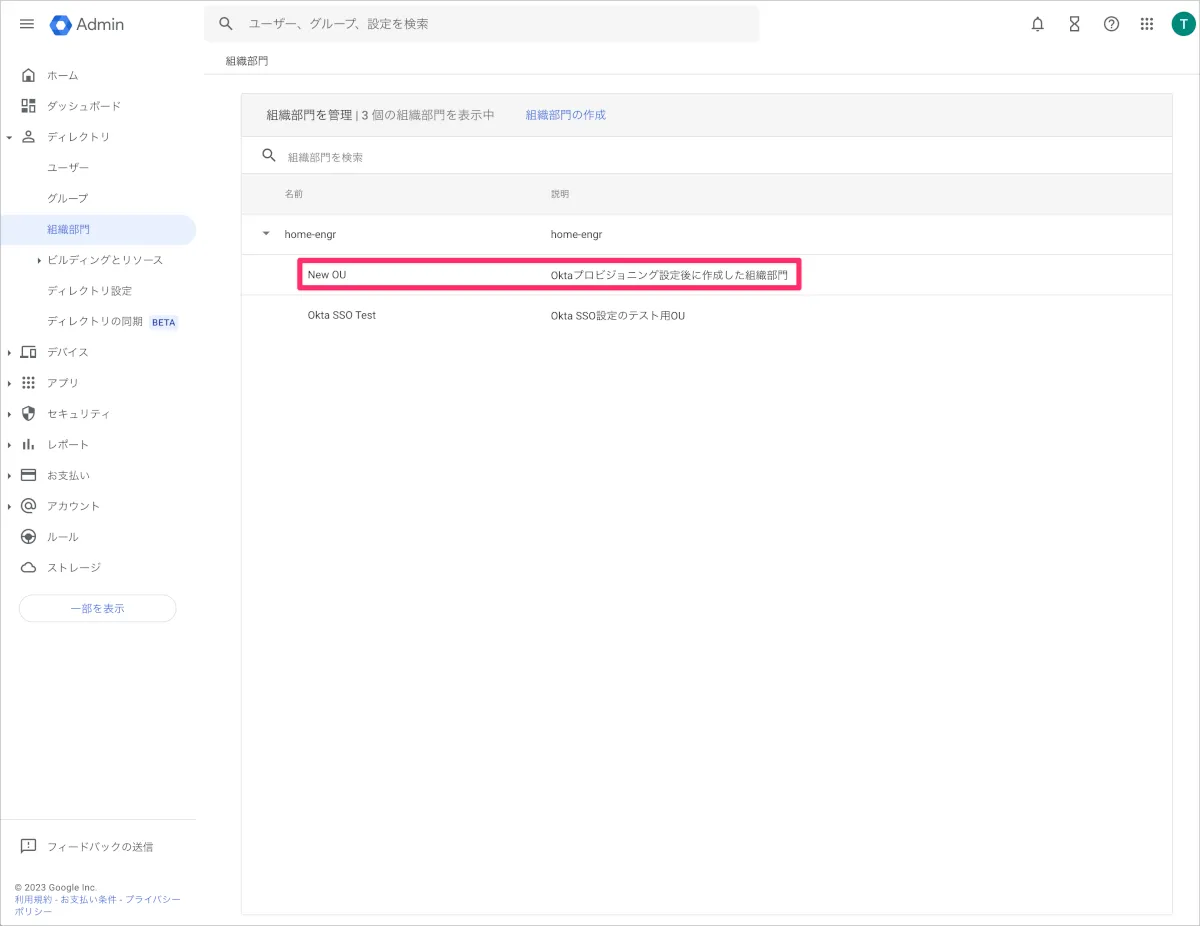This screenshot has height=926, width=1200.
Task: Click the green account avatar T
Action: pyautogui.click(x=1183, y=24)
